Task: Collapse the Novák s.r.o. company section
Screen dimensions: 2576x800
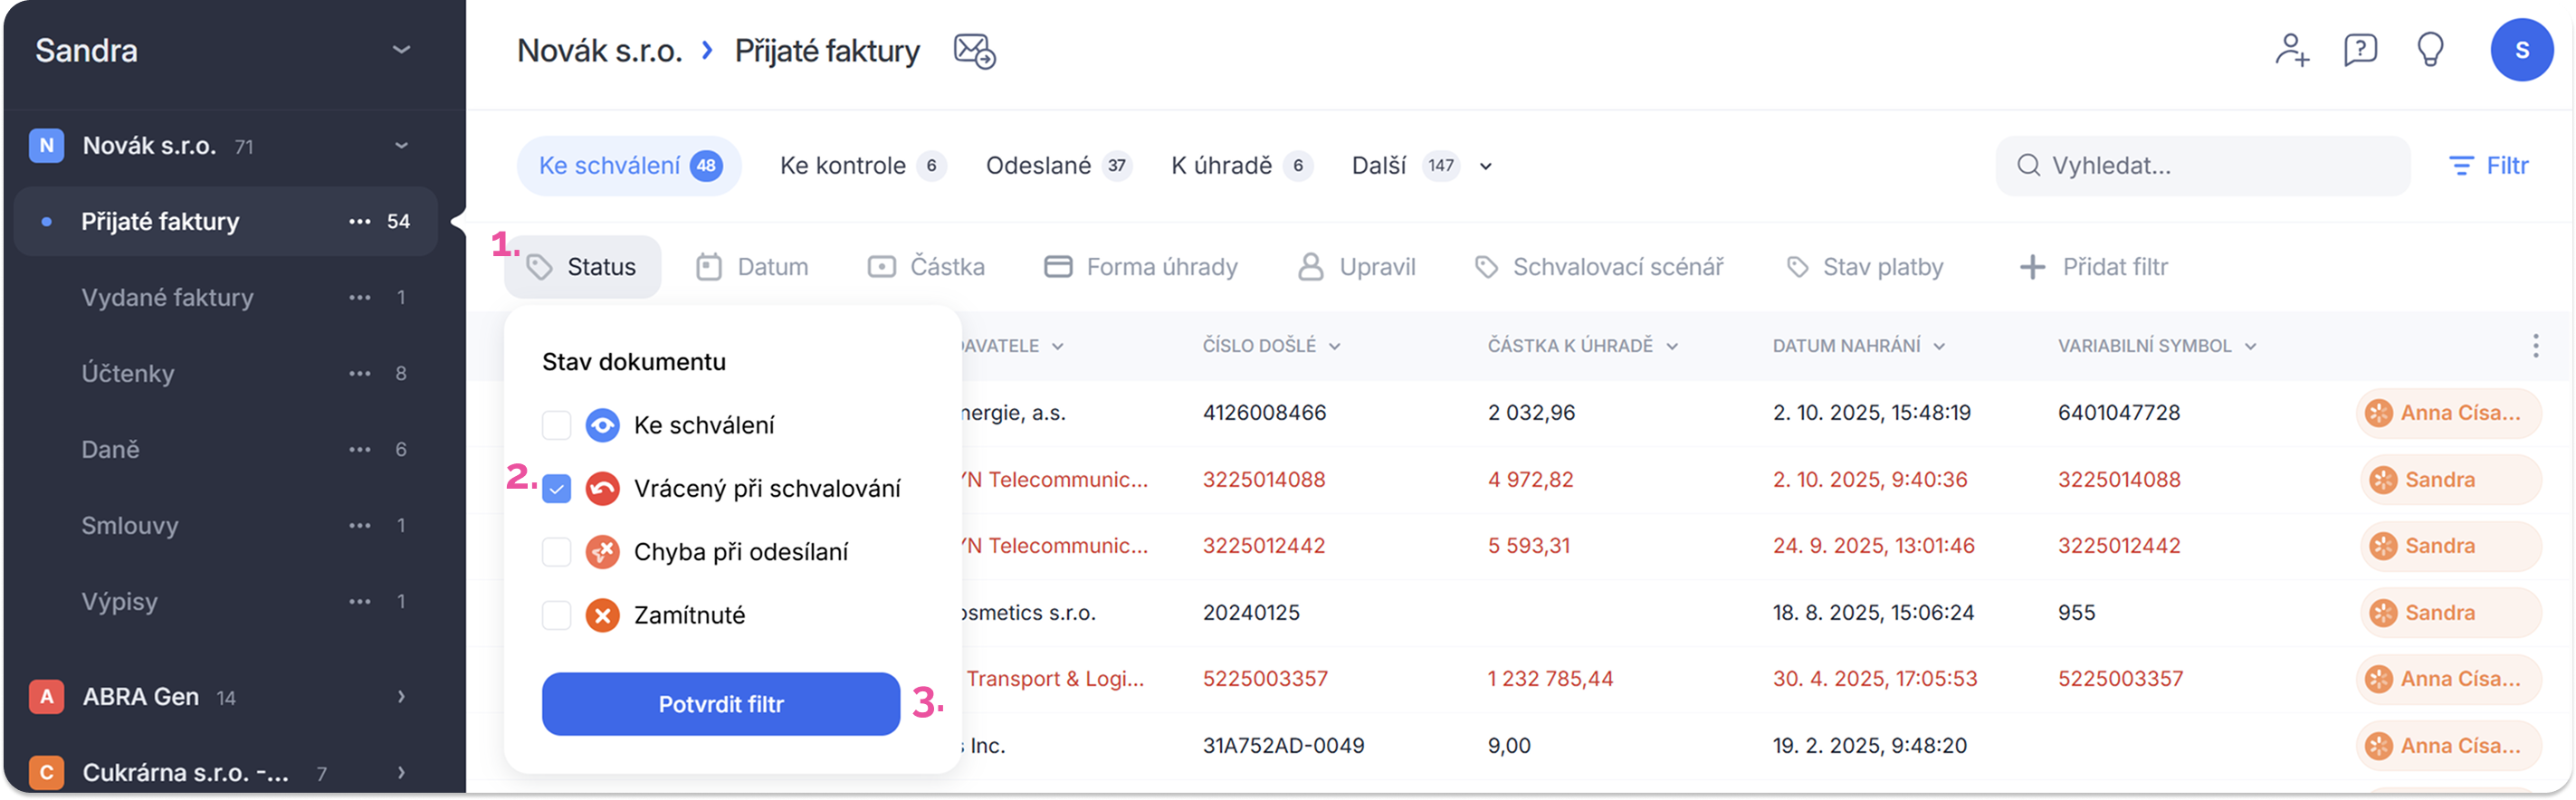Action: 401,146
